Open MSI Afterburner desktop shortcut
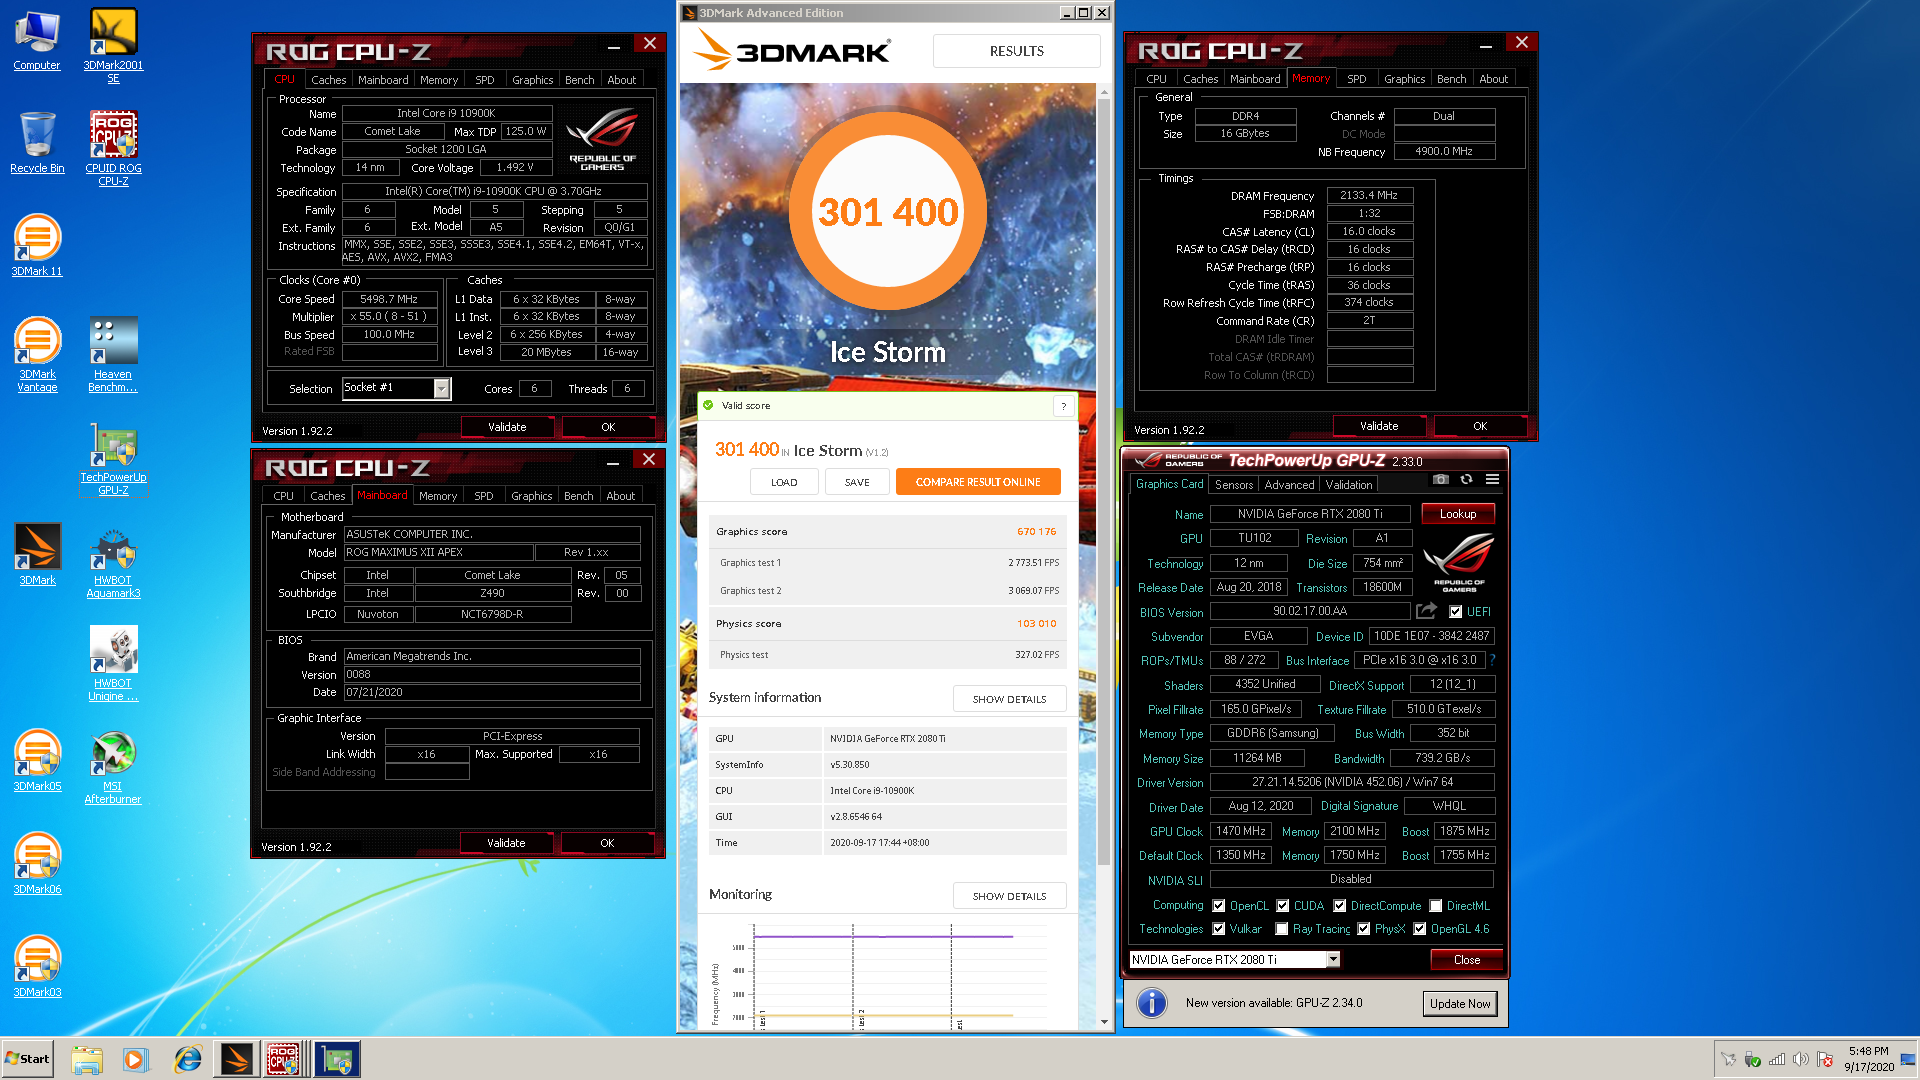The image size is (1920, 1080). (113, 767)
